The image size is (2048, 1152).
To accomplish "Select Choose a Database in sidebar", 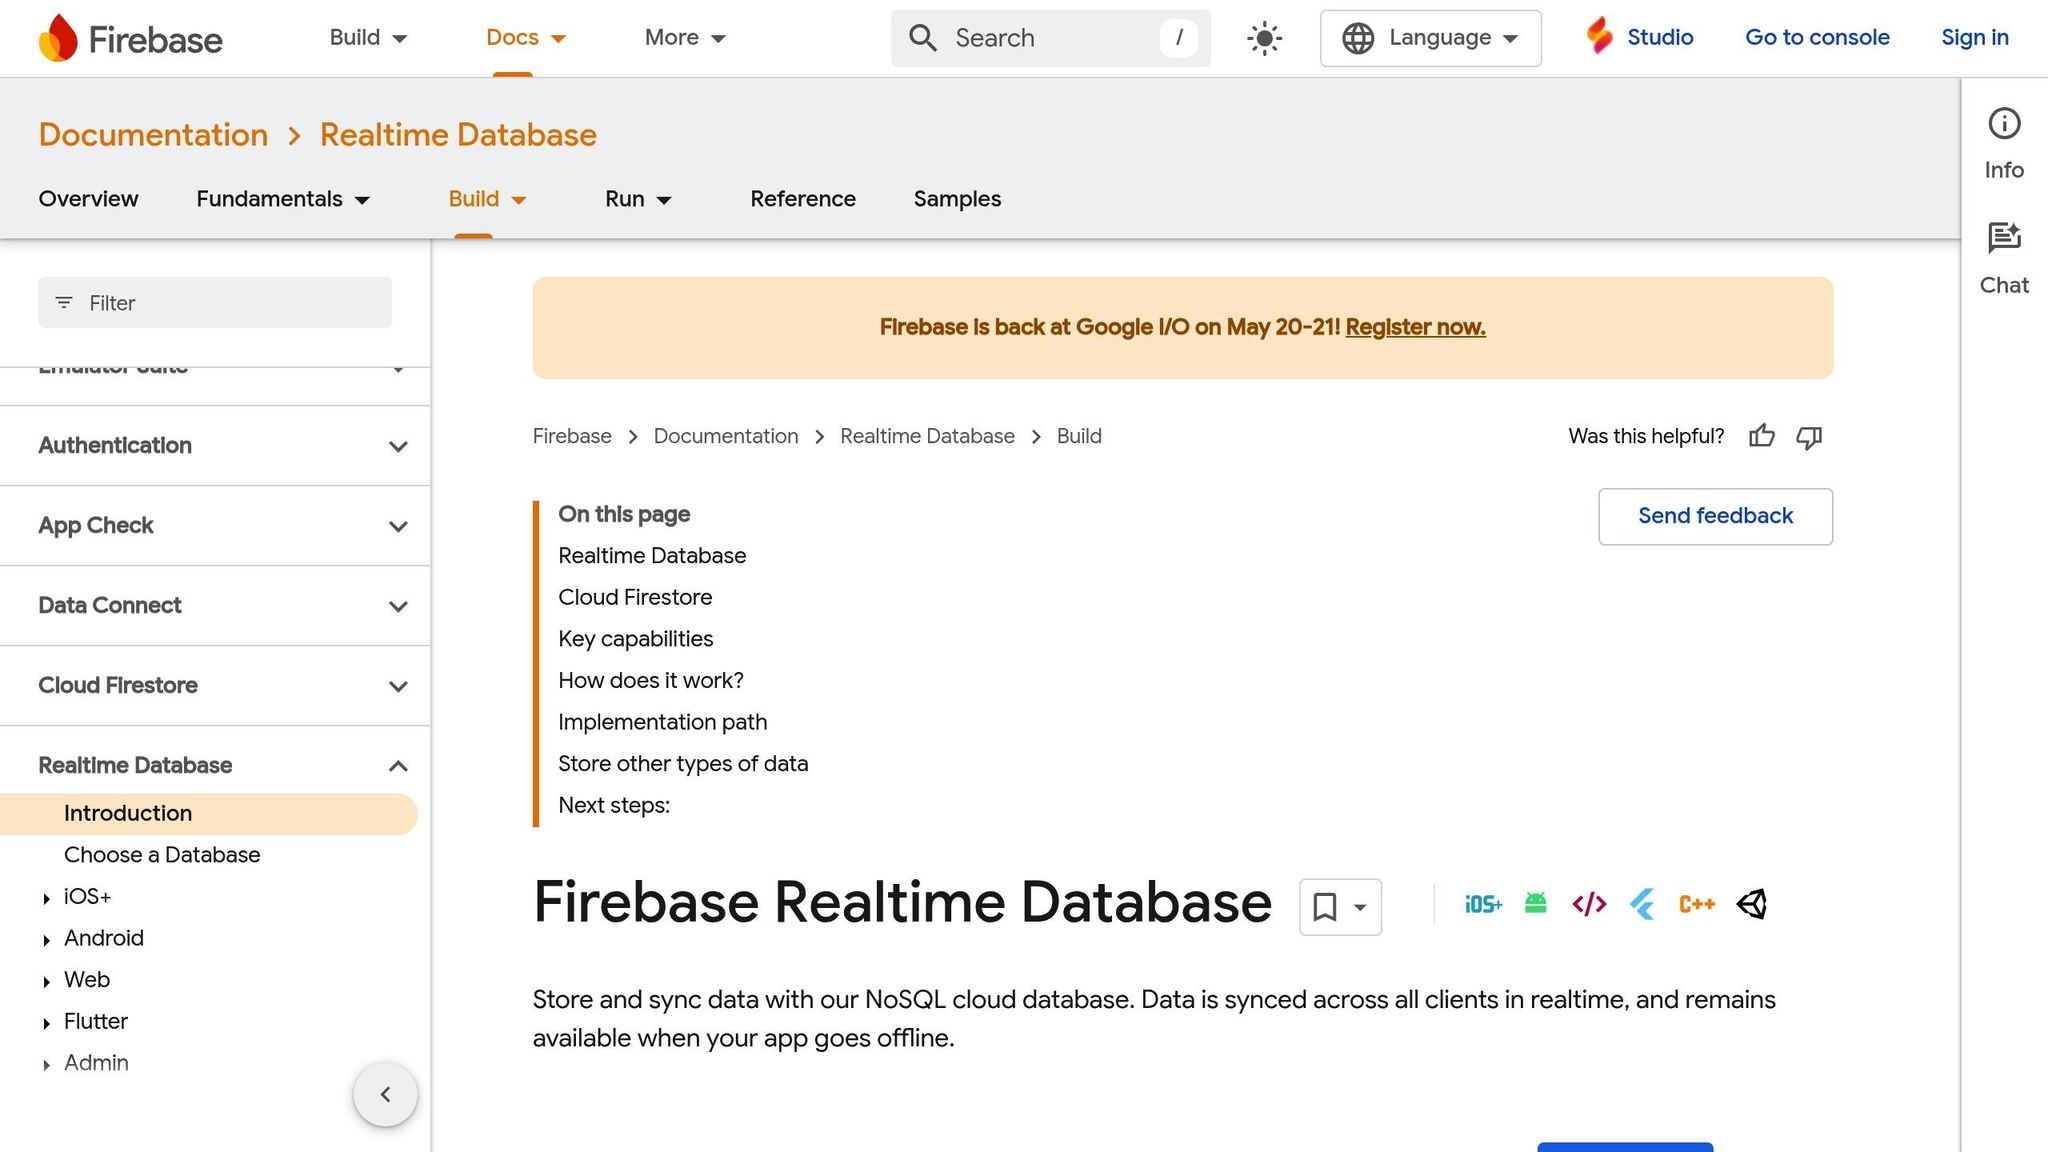I will (162, 855).
